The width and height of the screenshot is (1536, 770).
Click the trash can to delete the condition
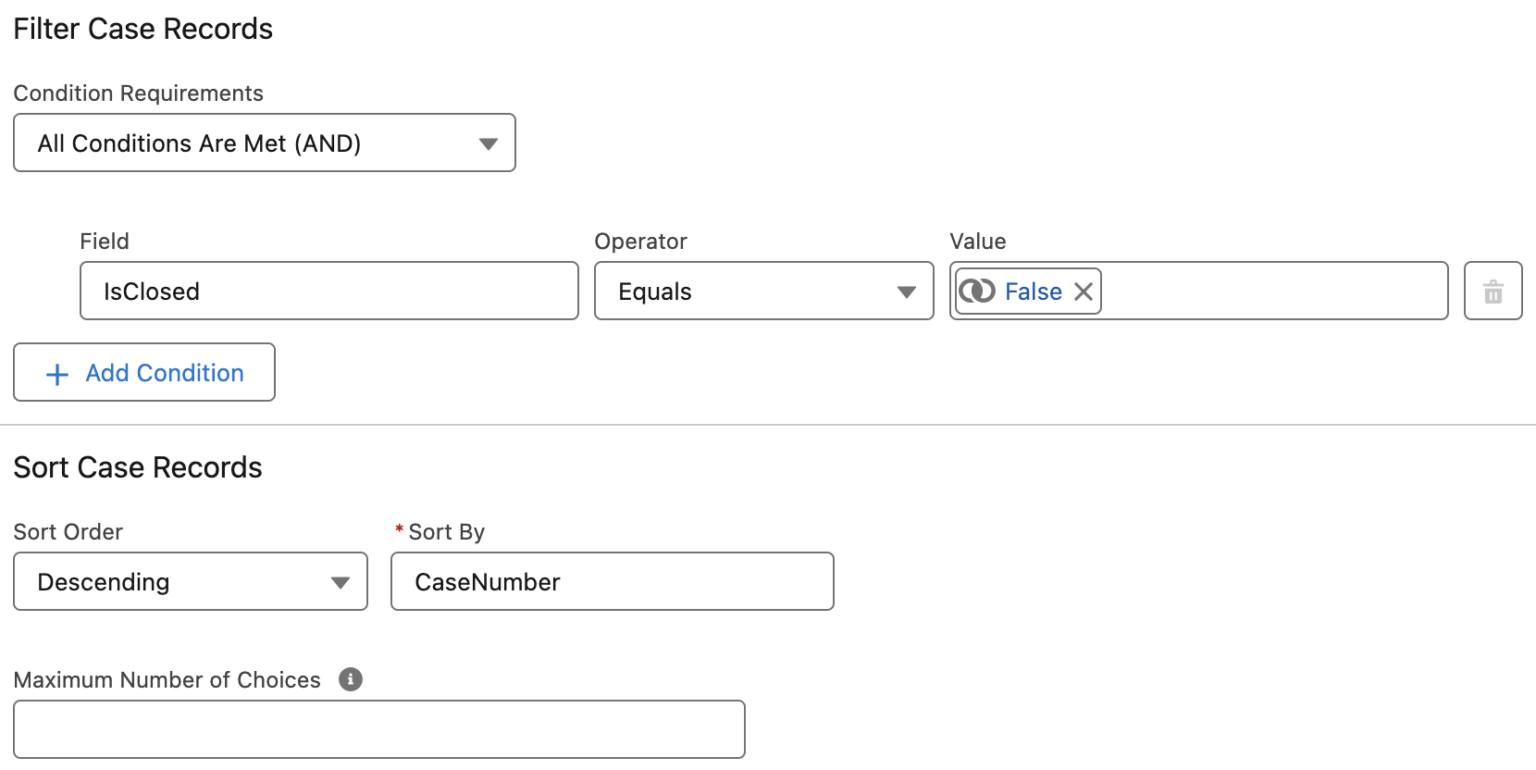tap(1494, 291)
